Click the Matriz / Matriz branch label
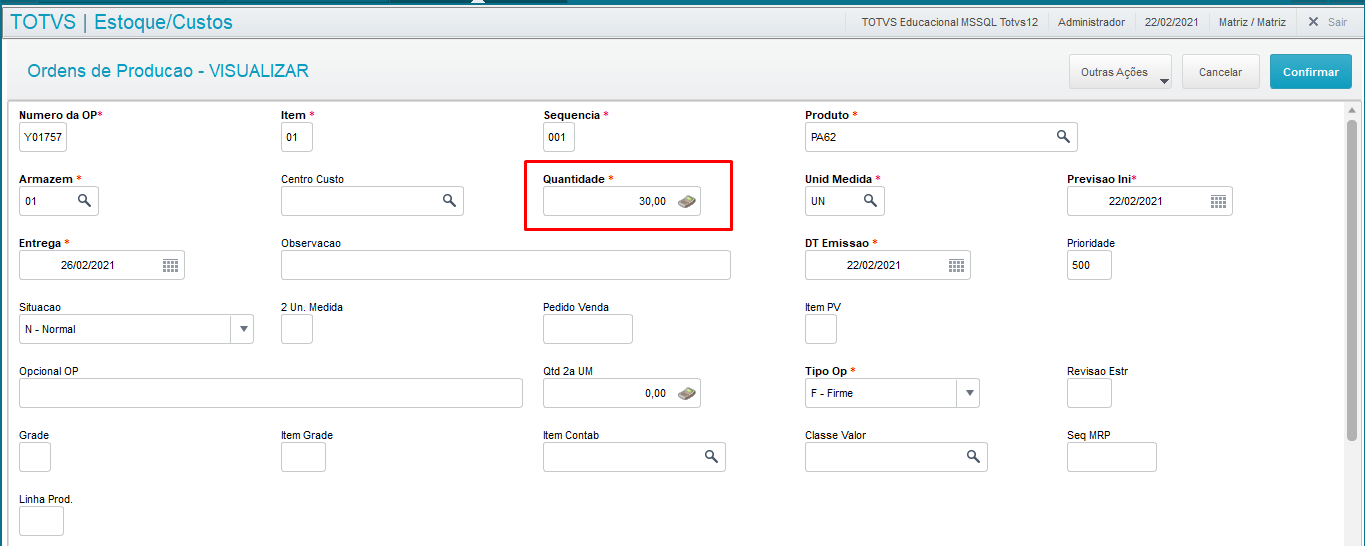The width and height of the screenshot is (1365, 546). pos(1252,21)
